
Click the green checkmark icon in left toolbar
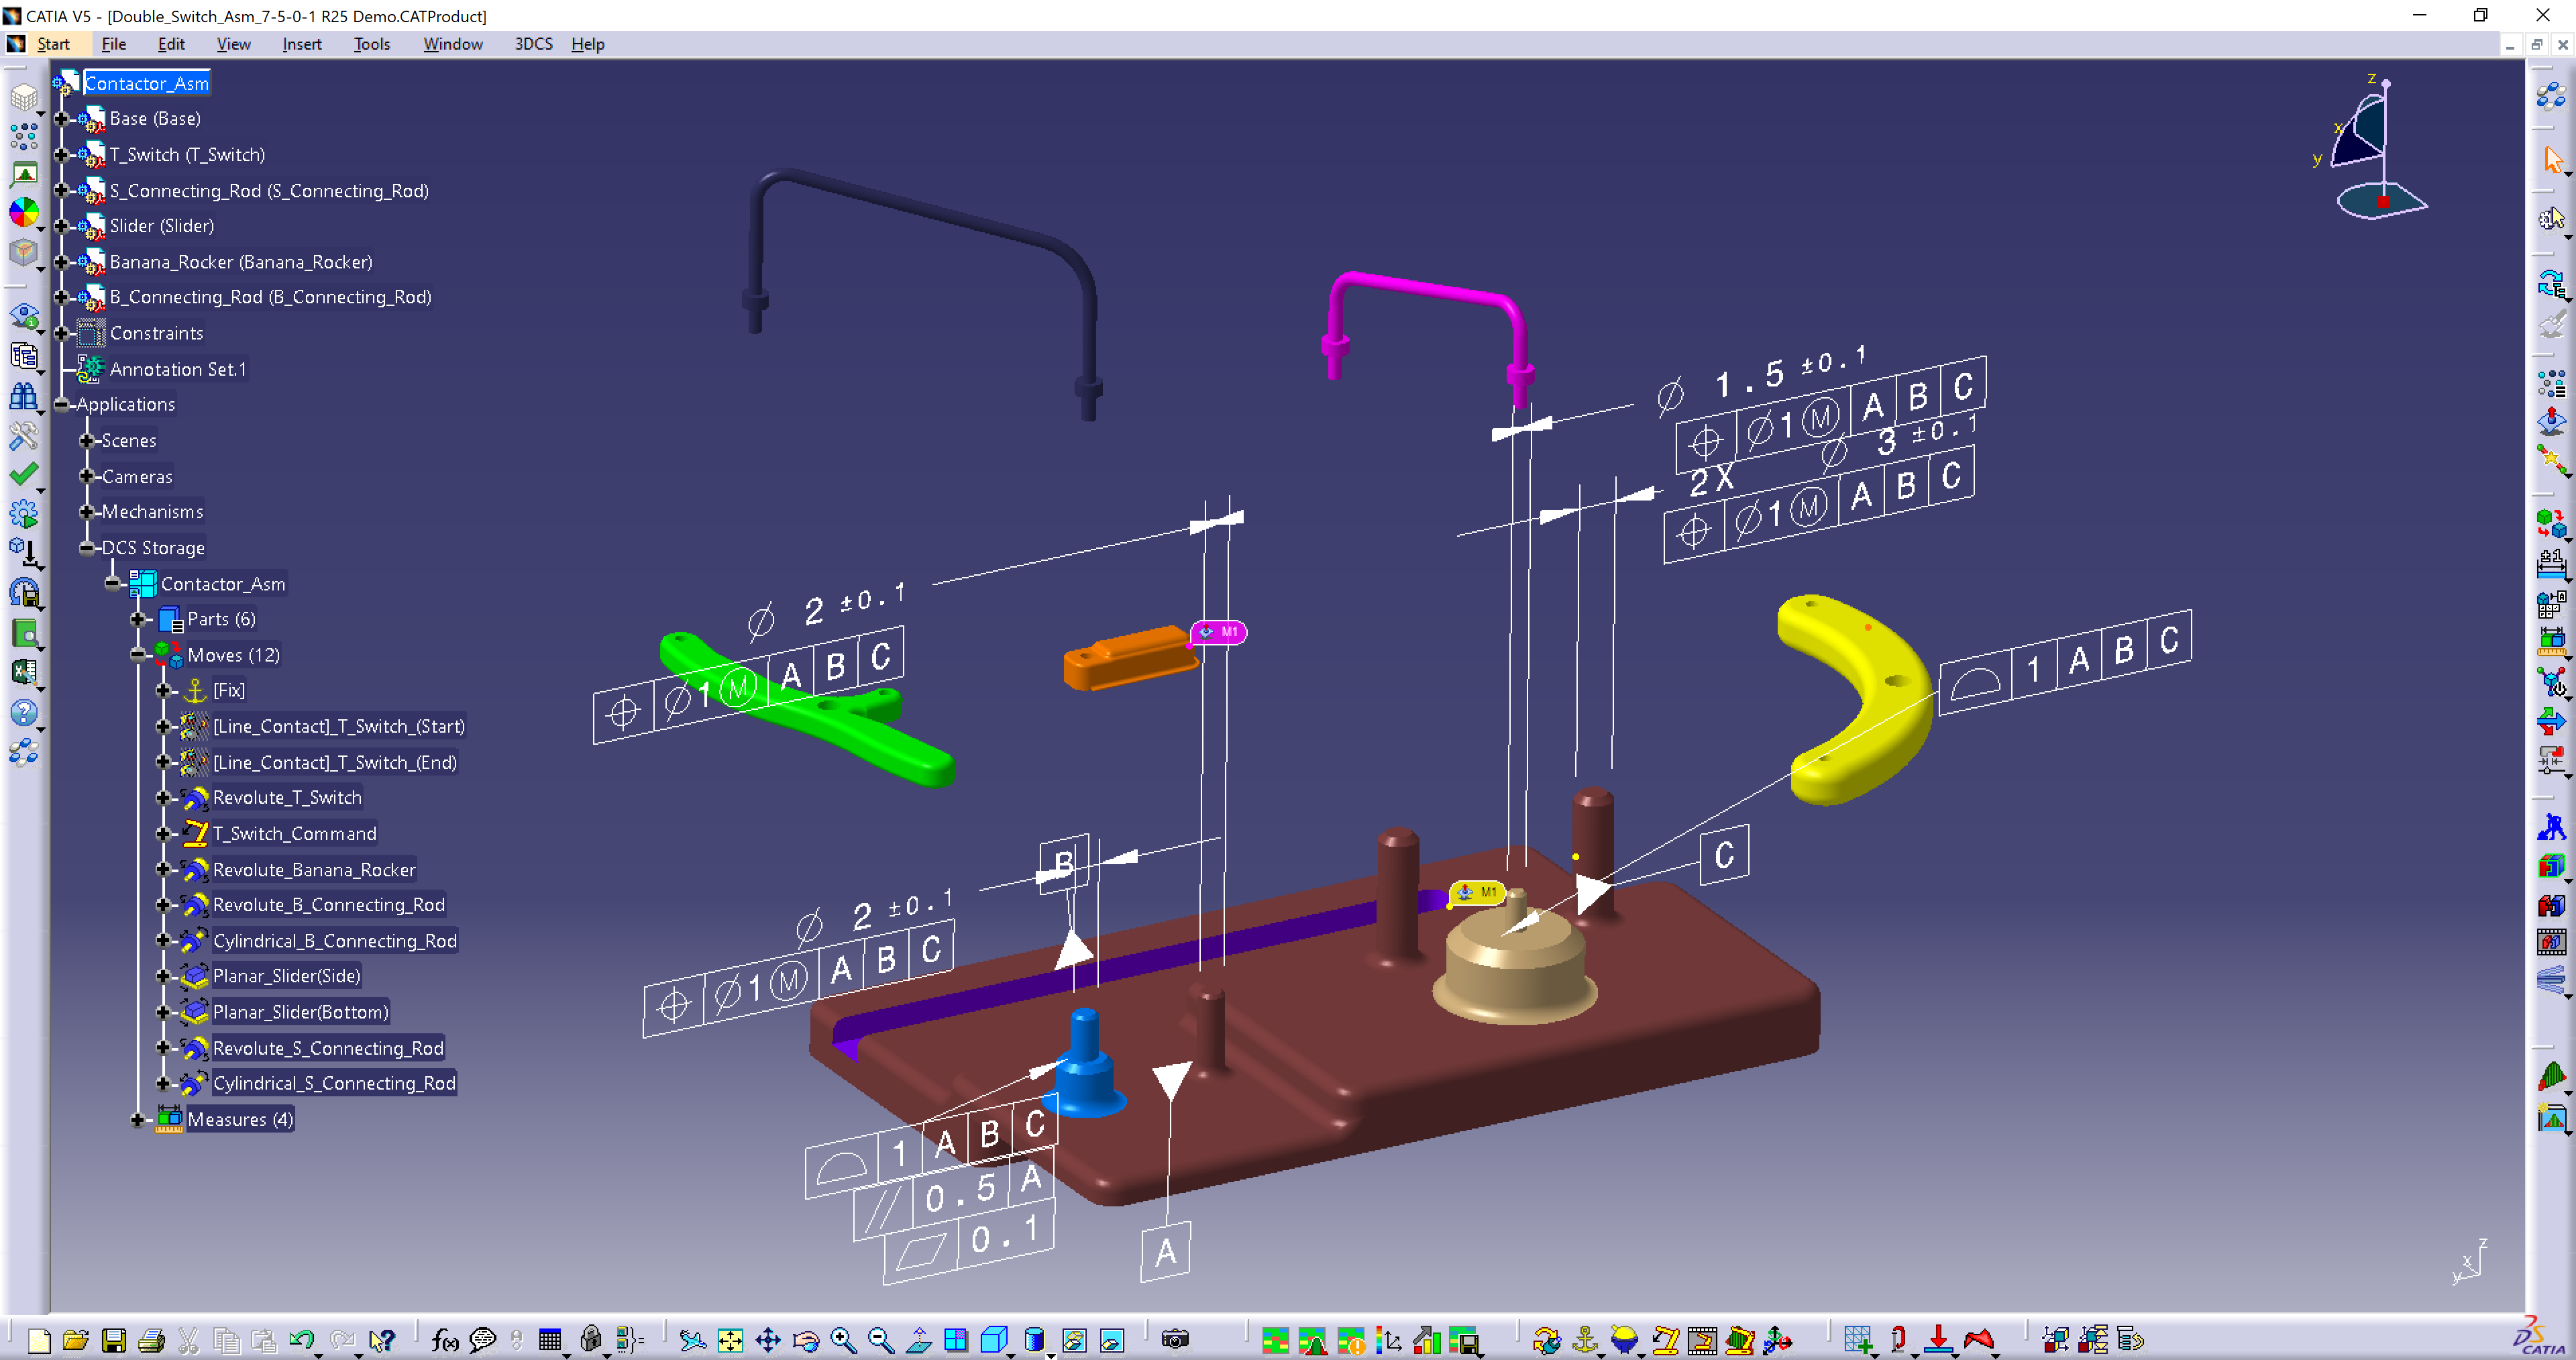23,474
